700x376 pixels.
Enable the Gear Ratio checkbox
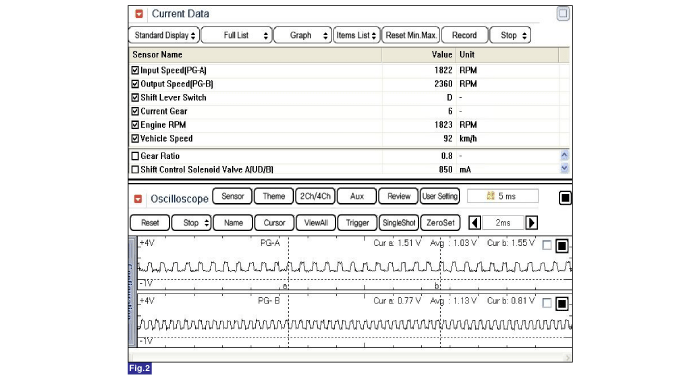(135, 156)
